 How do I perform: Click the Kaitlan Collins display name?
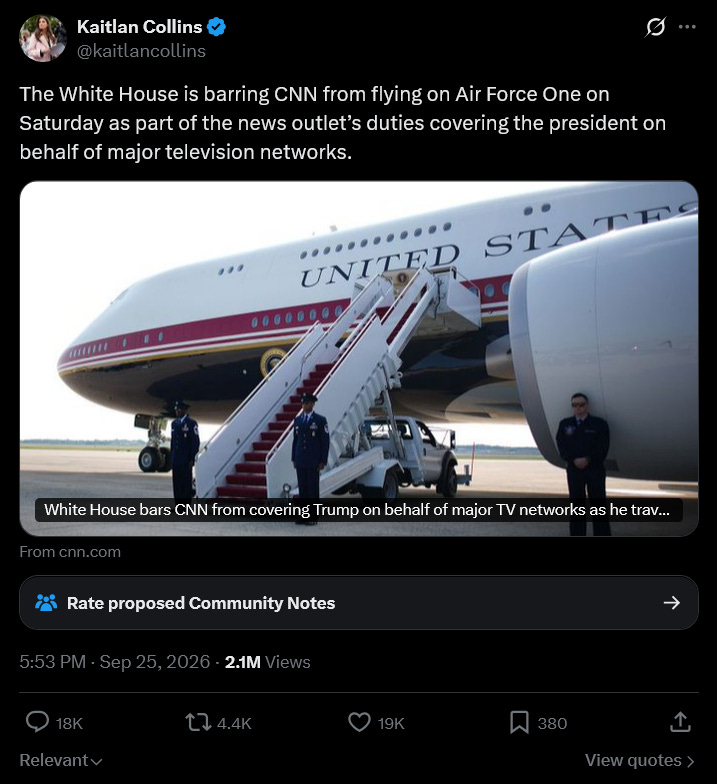tap(140, 27)
